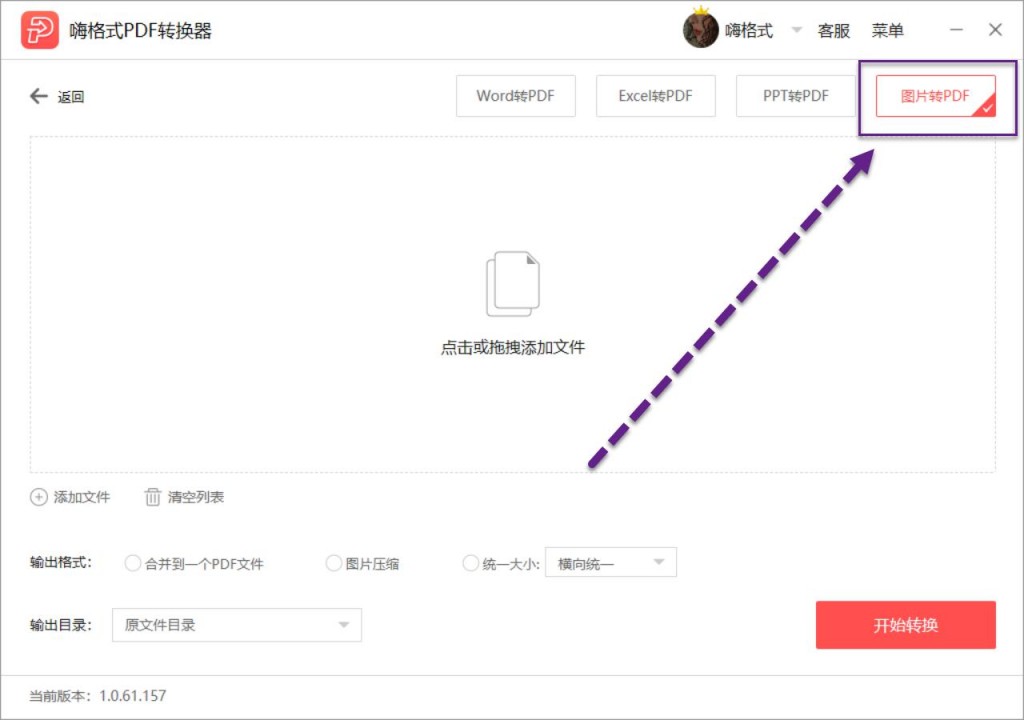Click 点击或拖拽添加文件 text to add files
The width and height of the screenshot is (1024, 720).
(x=513, y=347)
